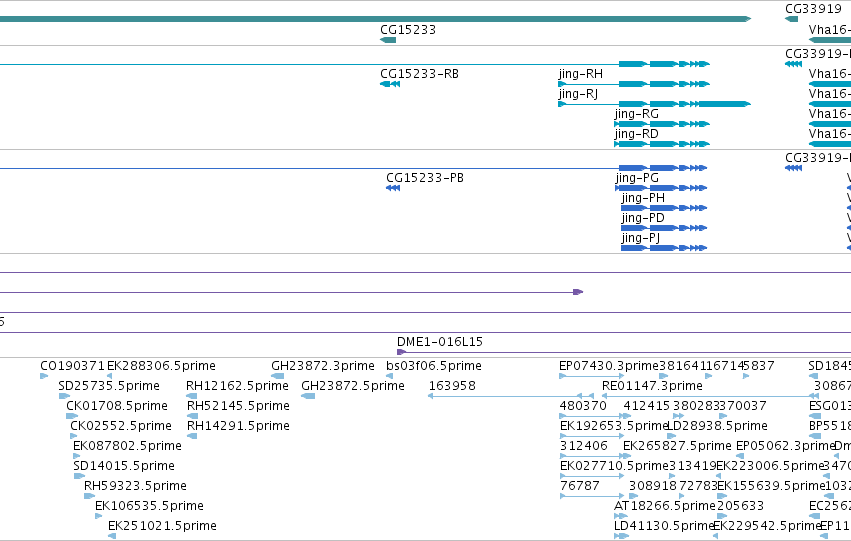Click the EK251021.5prime EST label
The height and width of the screenshot is (541, 851).
(x=162, y=526)
